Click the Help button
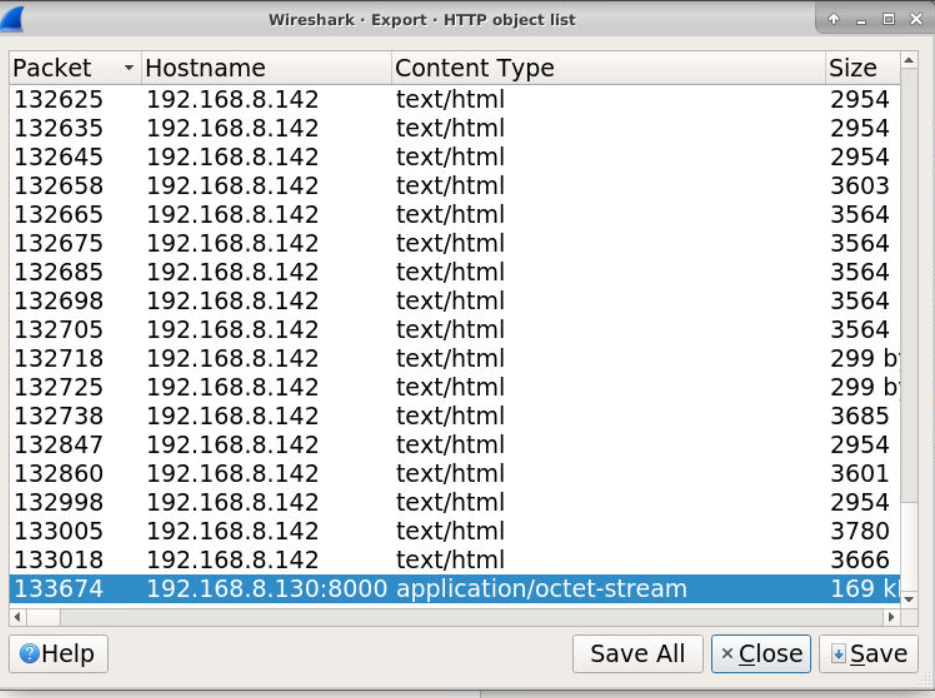This screenshot has height=698, width=935. (x=58, y=654)
